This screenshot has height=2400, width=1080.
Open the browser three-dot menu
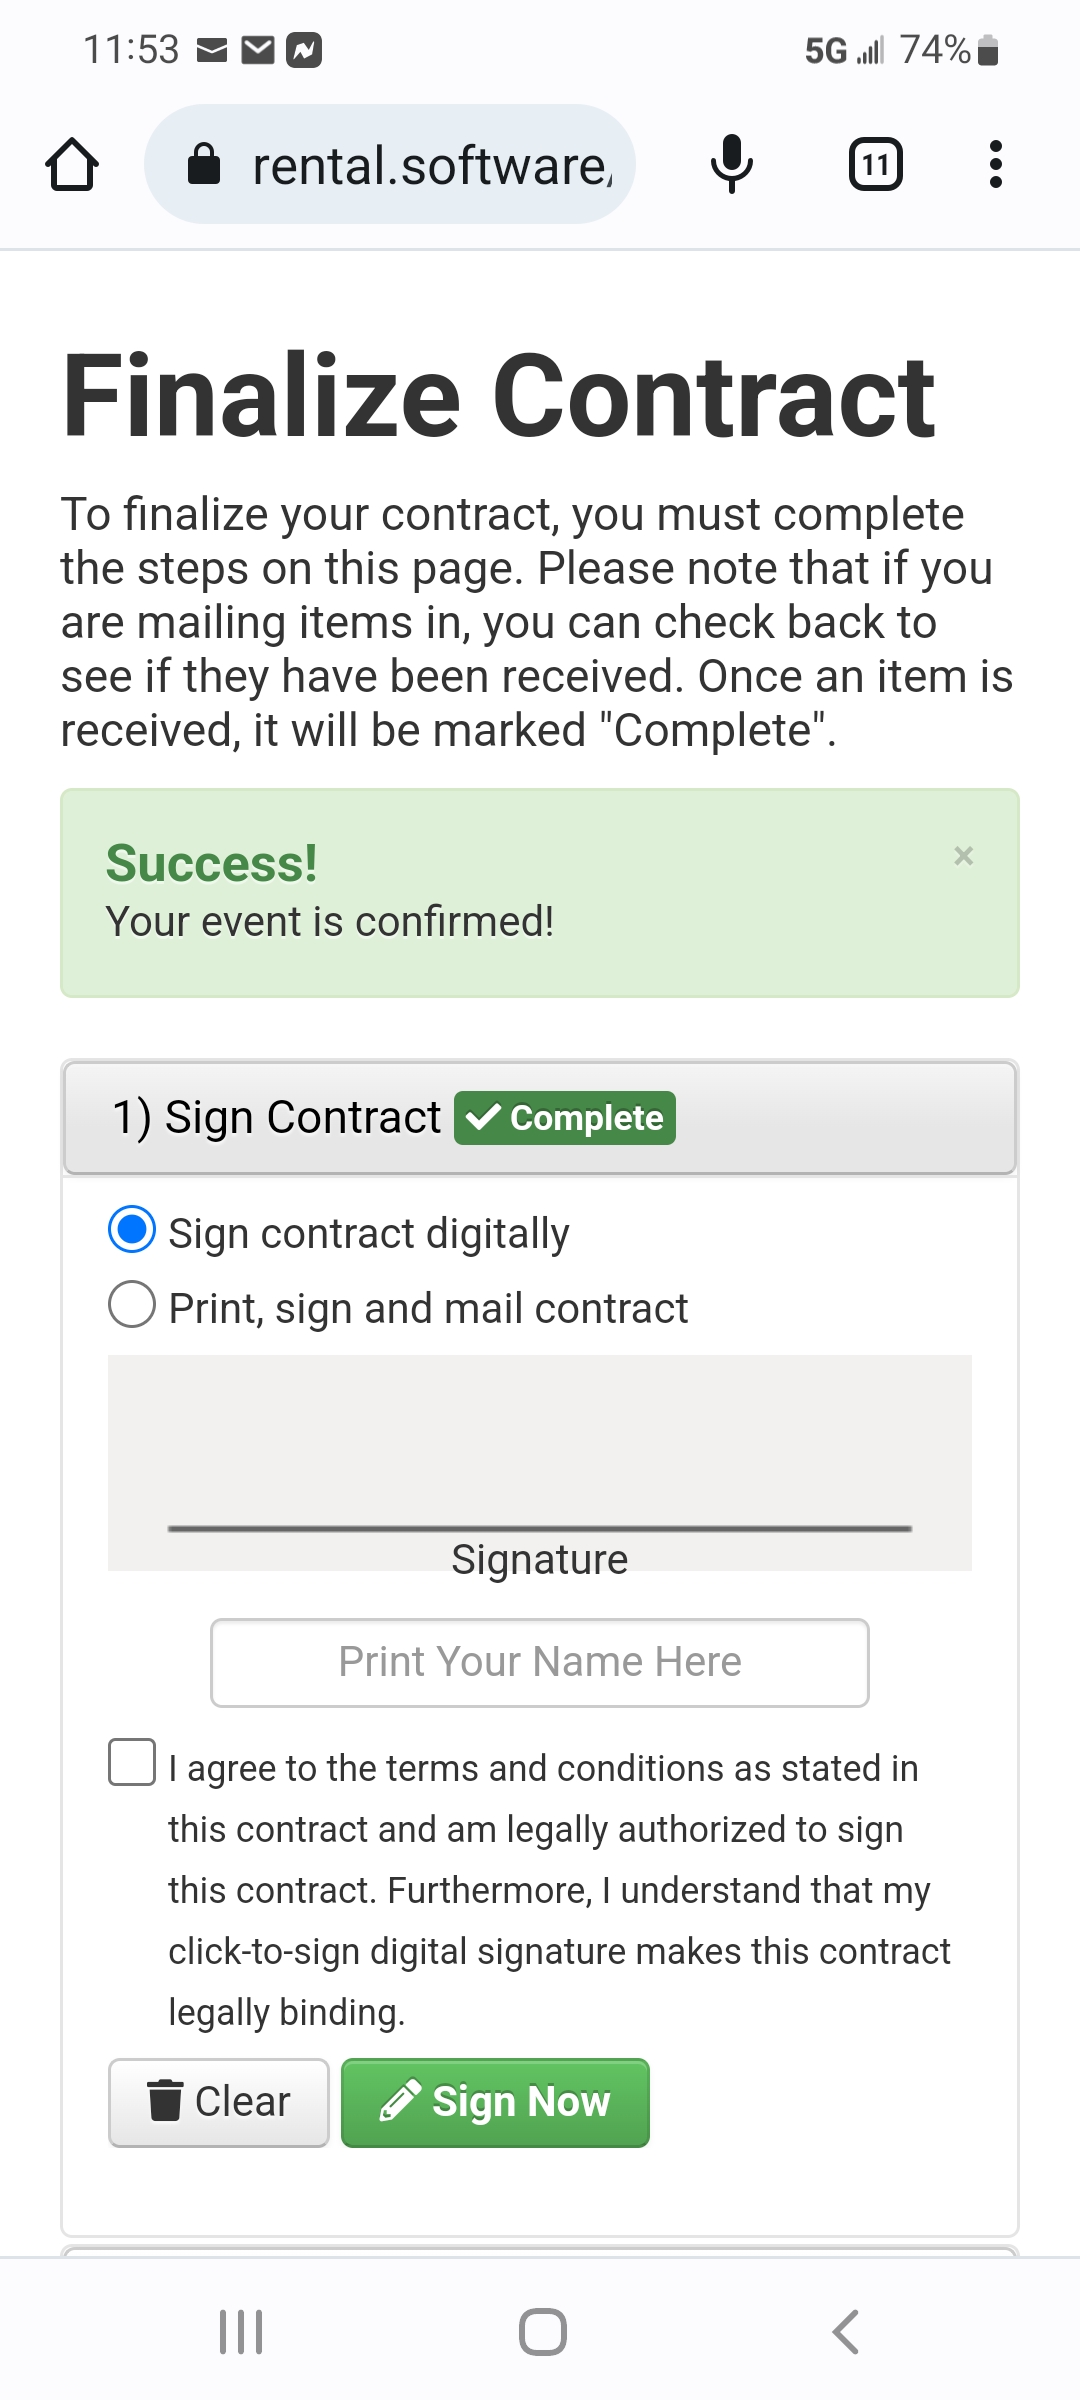coord(995,165)
